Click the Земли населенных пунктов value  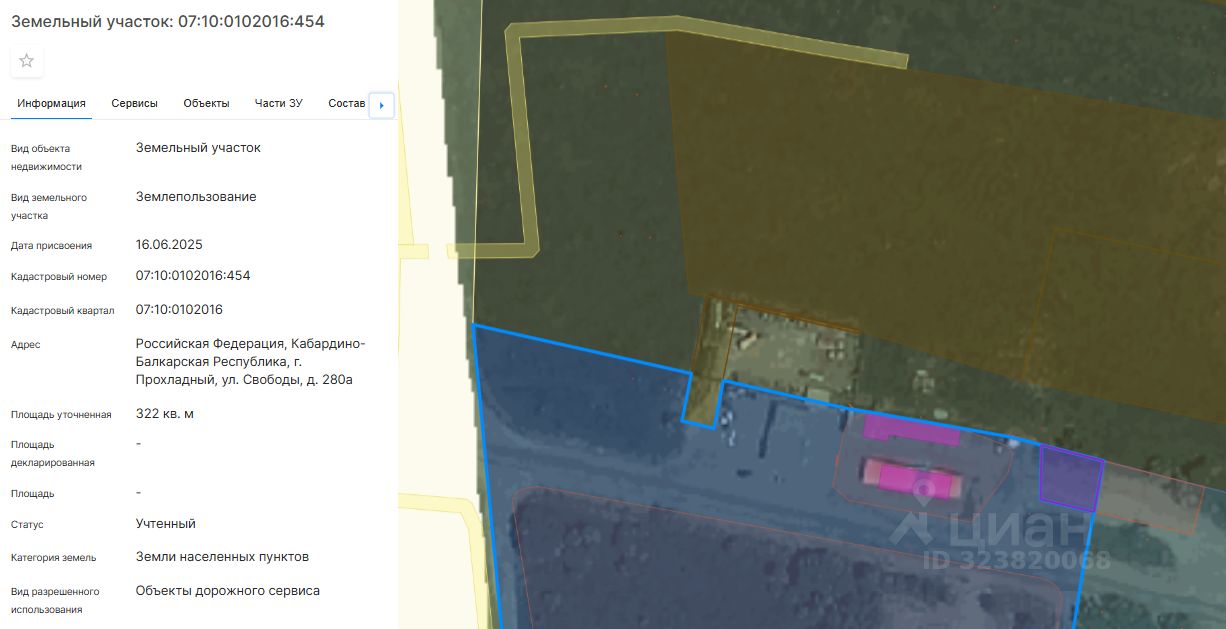coord(222,556)
